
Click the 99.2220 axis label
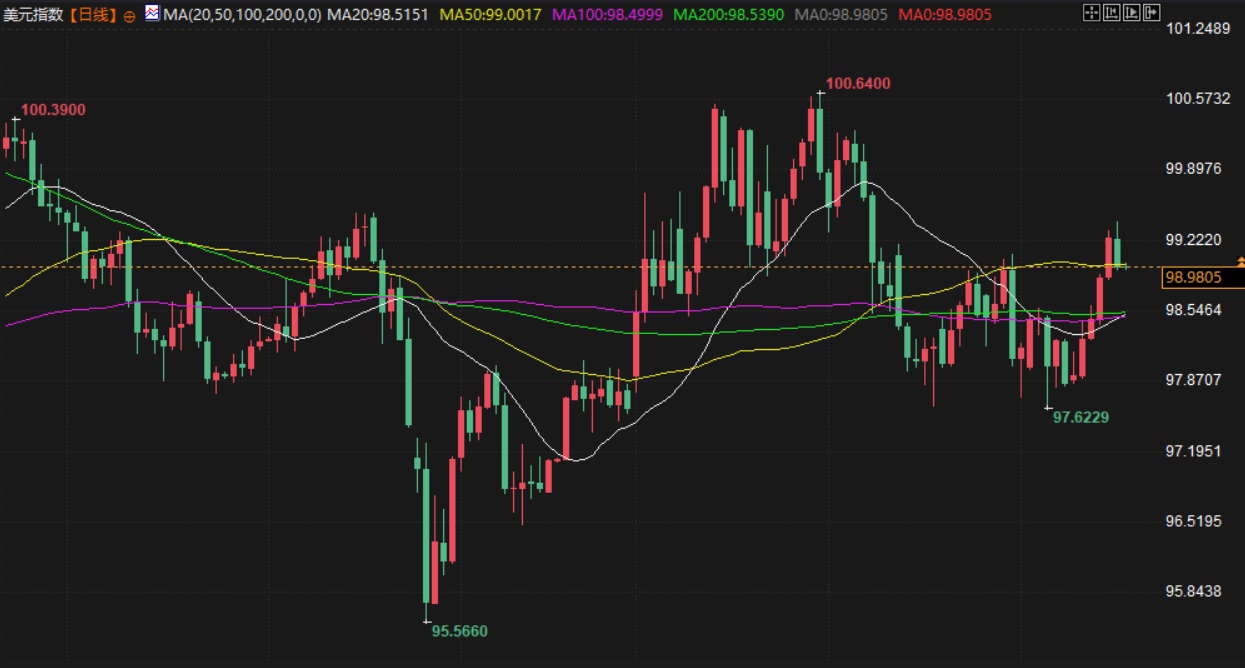(1194, 240)
